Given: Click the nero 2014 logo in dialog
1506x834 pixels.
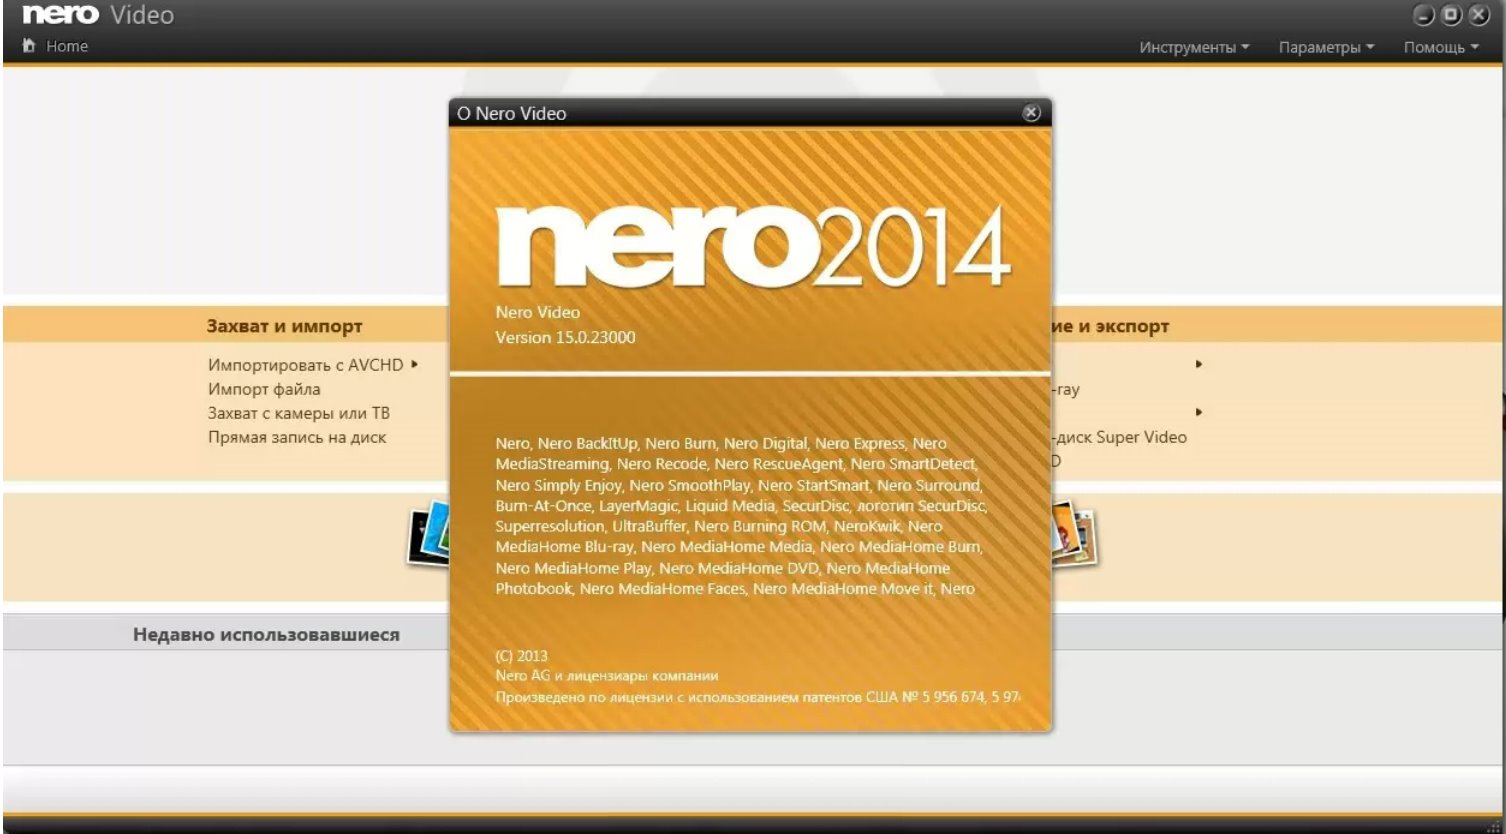Looking at the screenshot, I should [x=752, y=245].
